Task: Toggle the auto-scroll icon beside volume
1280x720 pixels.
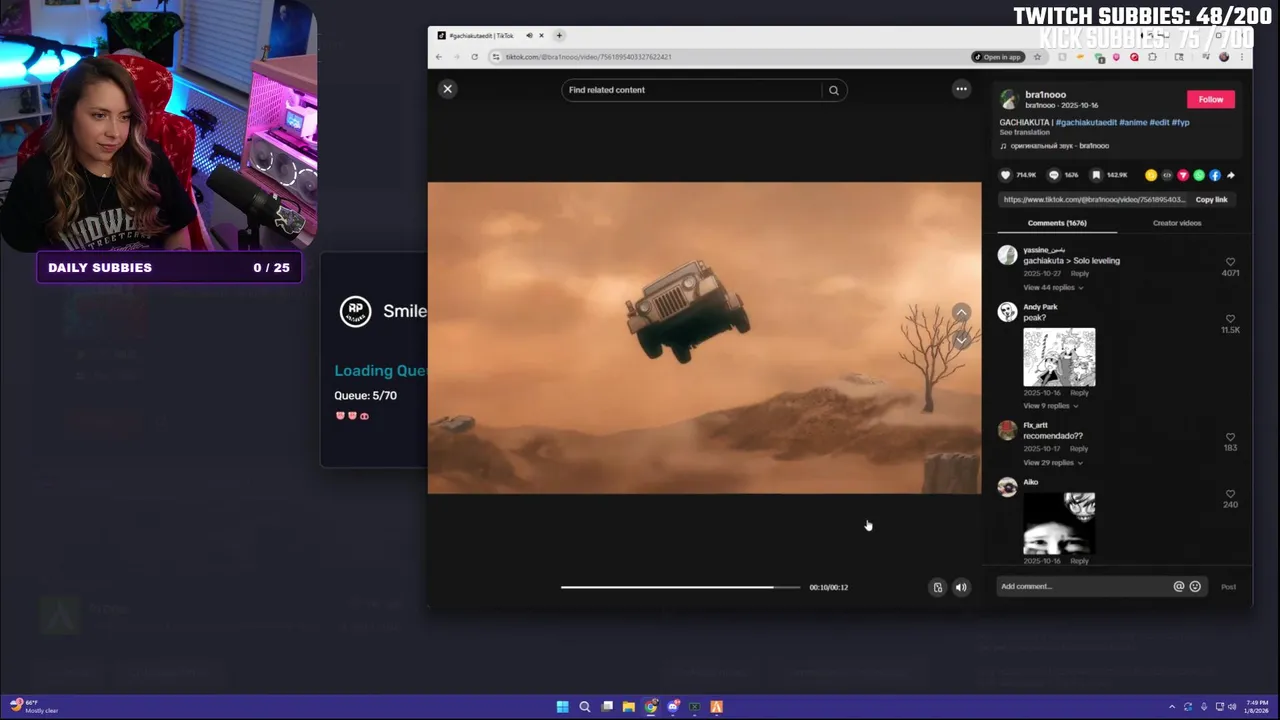Action: (x=938, y=587)
